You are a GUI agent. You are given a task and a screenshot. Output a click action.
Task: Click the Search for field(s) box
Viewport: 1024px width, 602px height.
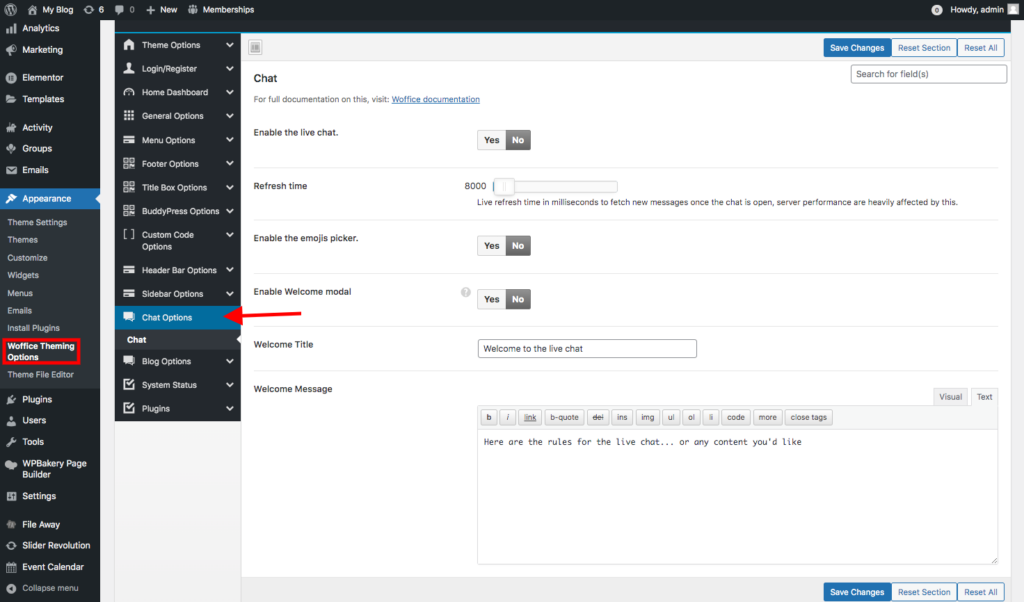(928, 74)
